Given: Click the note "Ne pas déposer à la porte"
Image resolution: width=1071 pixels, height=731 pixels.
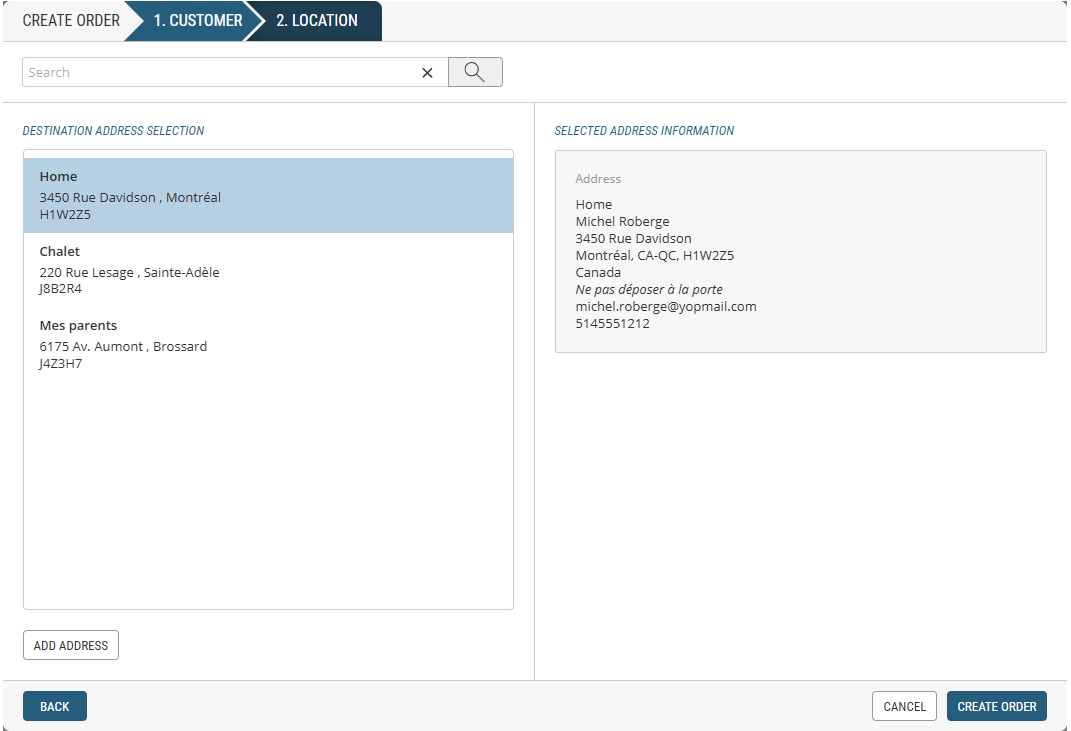Looking at the screenshot, I should 649,290.
